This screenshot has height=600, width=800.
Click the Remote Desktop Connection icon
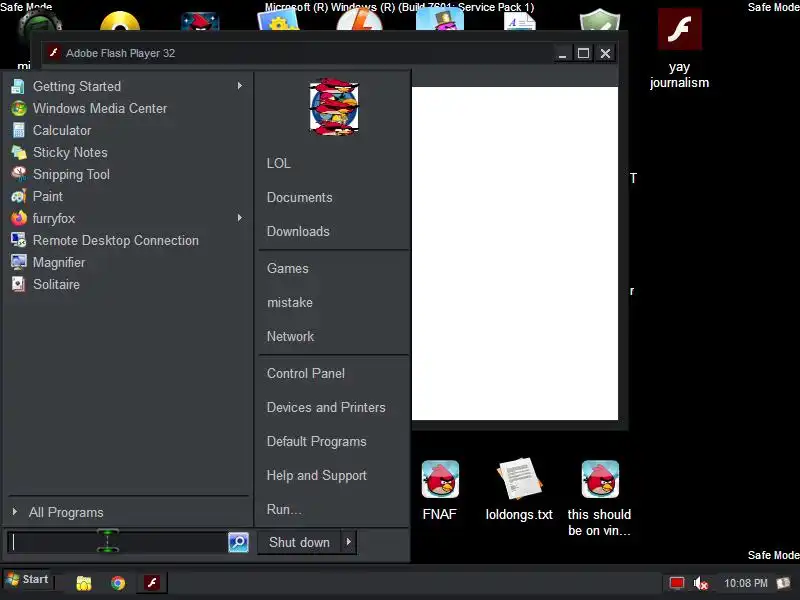19,240
